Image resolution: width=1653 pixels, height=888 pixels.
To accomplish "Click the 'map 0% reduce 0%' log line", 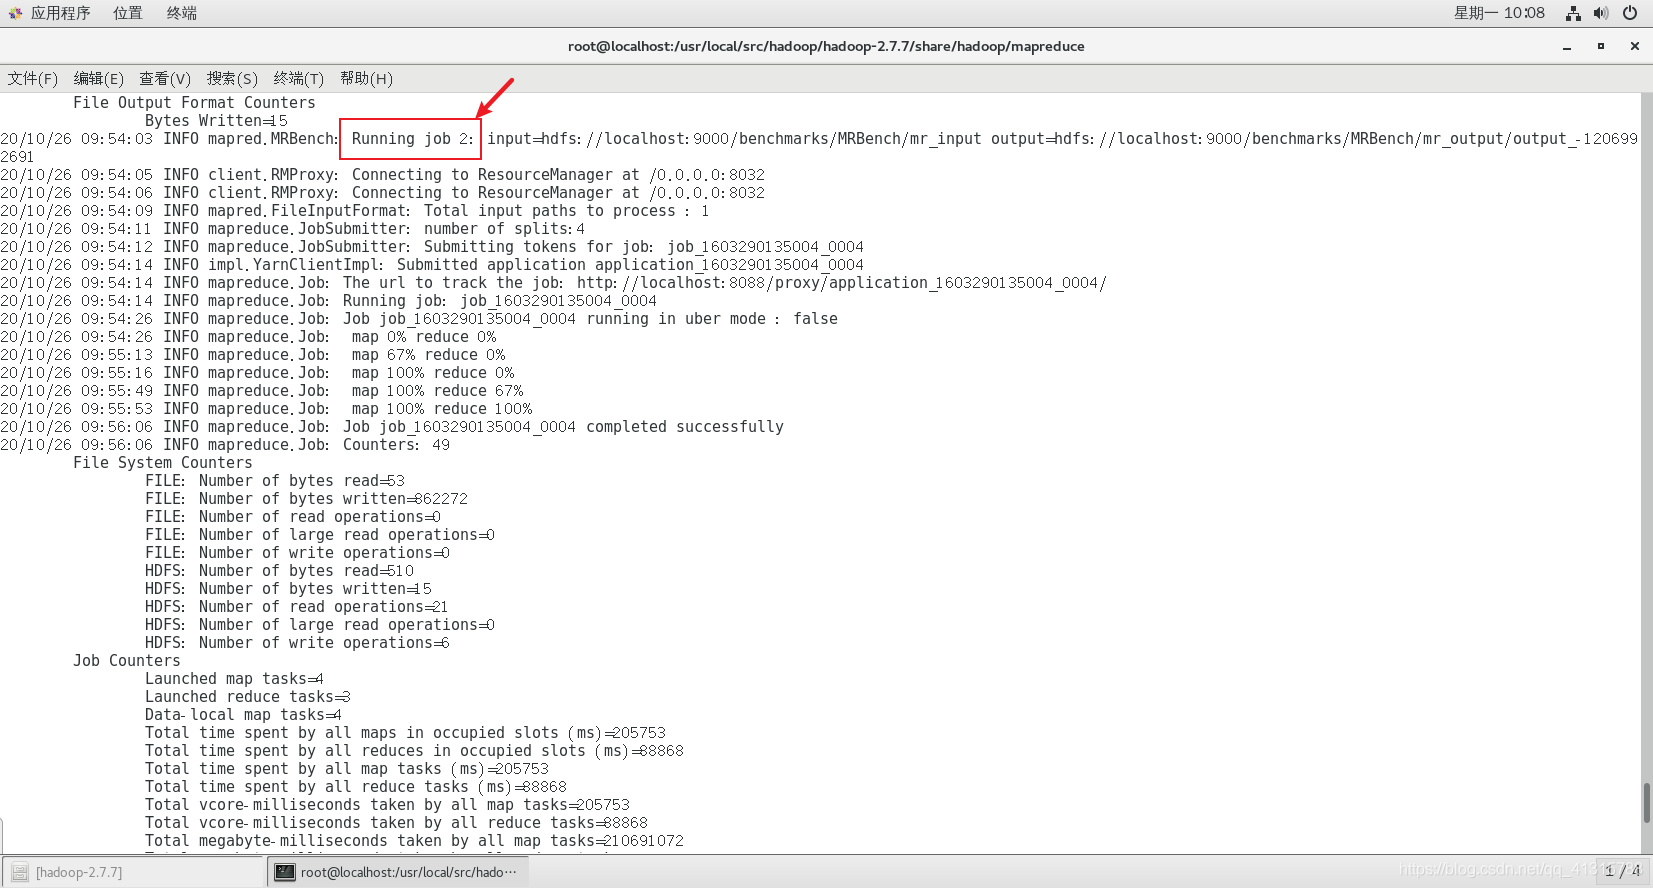I will tap(248, 337).
